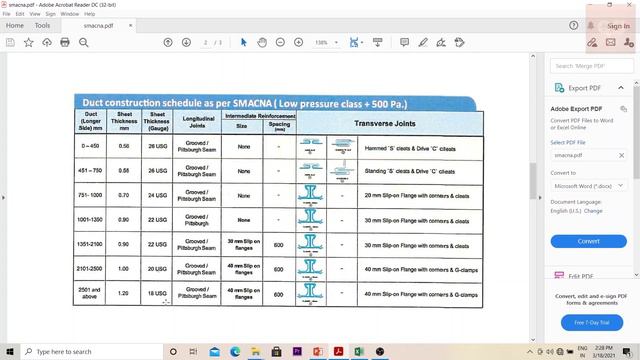Go to the next page
640x360 pixels.
pyautogui.click(x=186, y=42)
